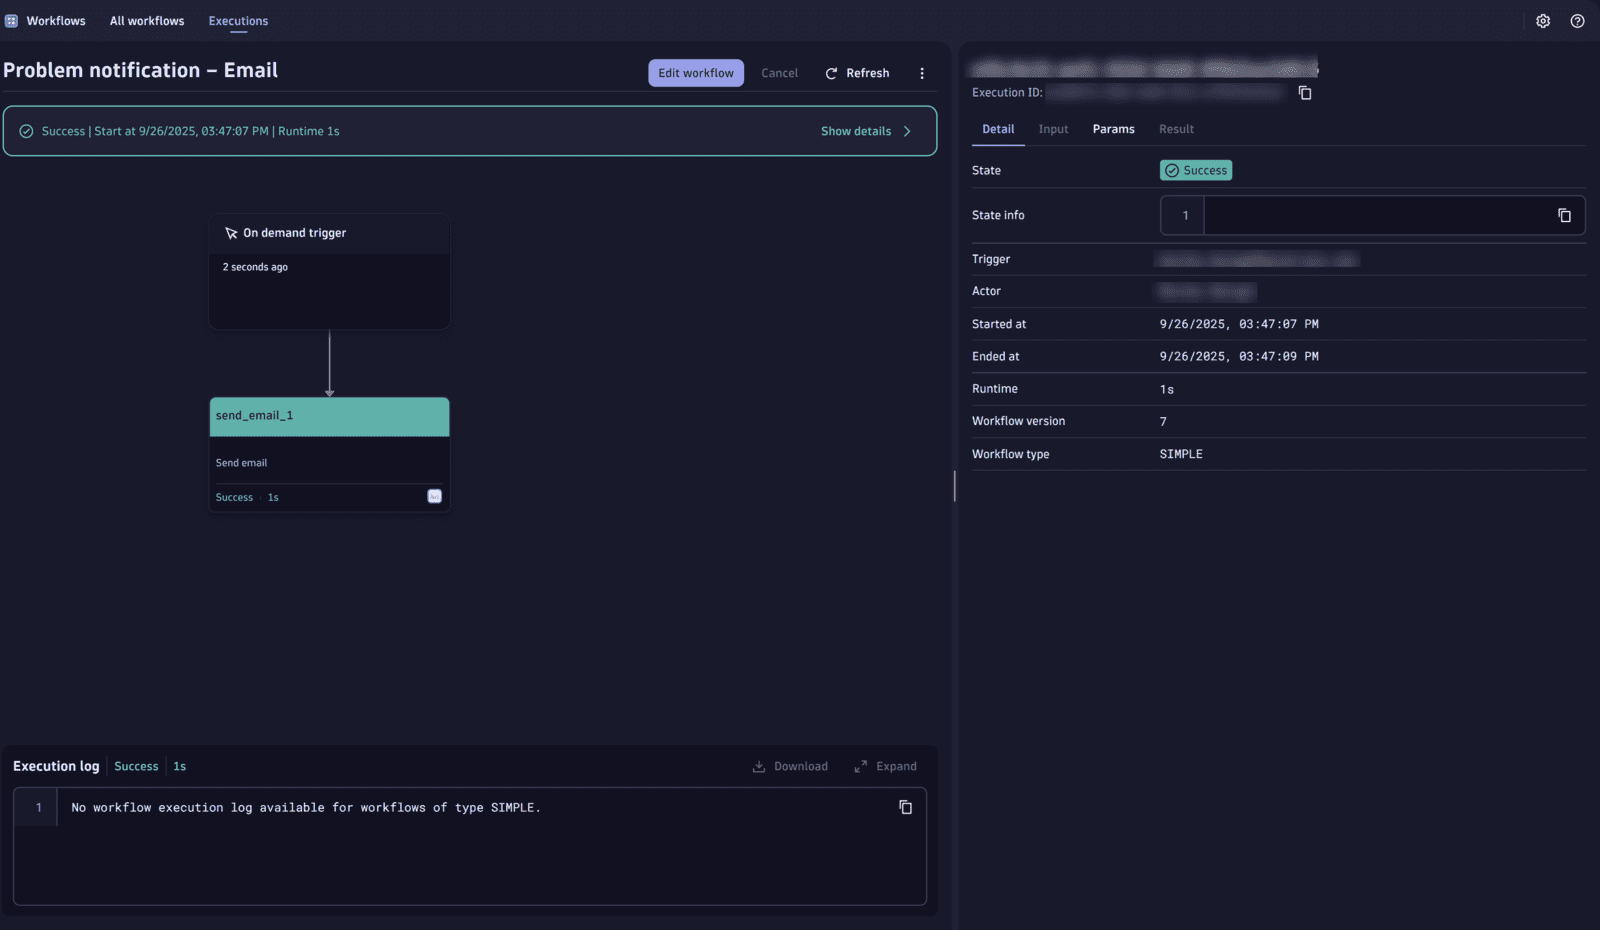1600x930 pixels.
Task: Click the badge icon on send_email_1 node
Action: (x=434, y=496)
